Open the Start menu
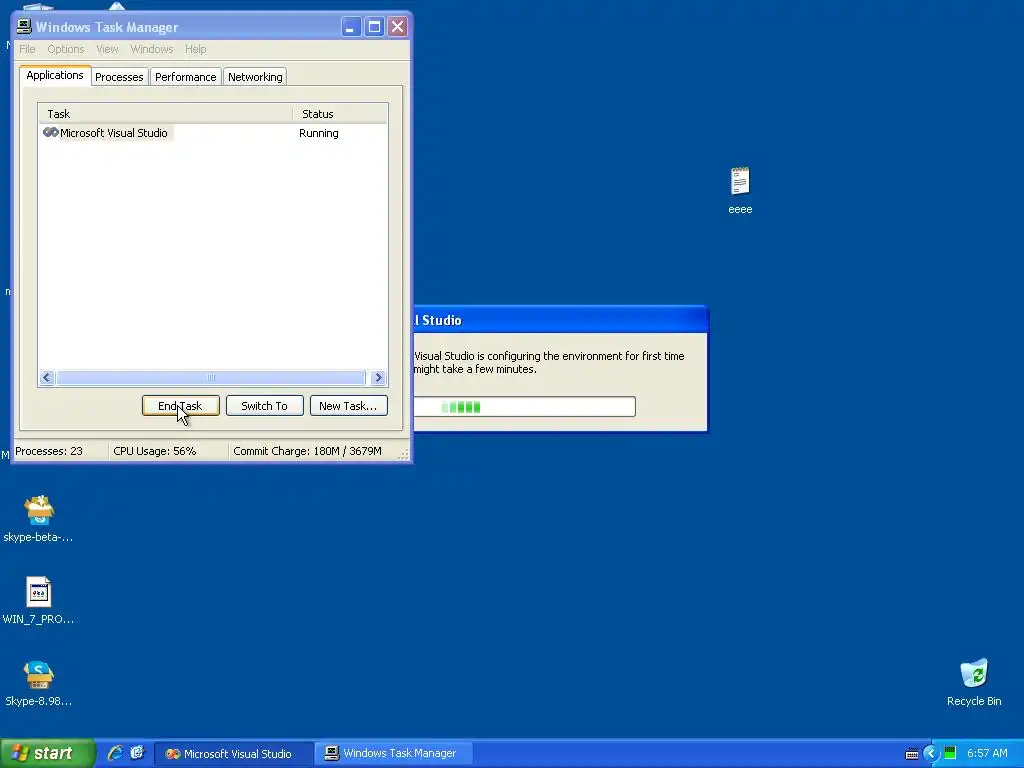This screenshot has height=768, width=1024. point(48,753)
